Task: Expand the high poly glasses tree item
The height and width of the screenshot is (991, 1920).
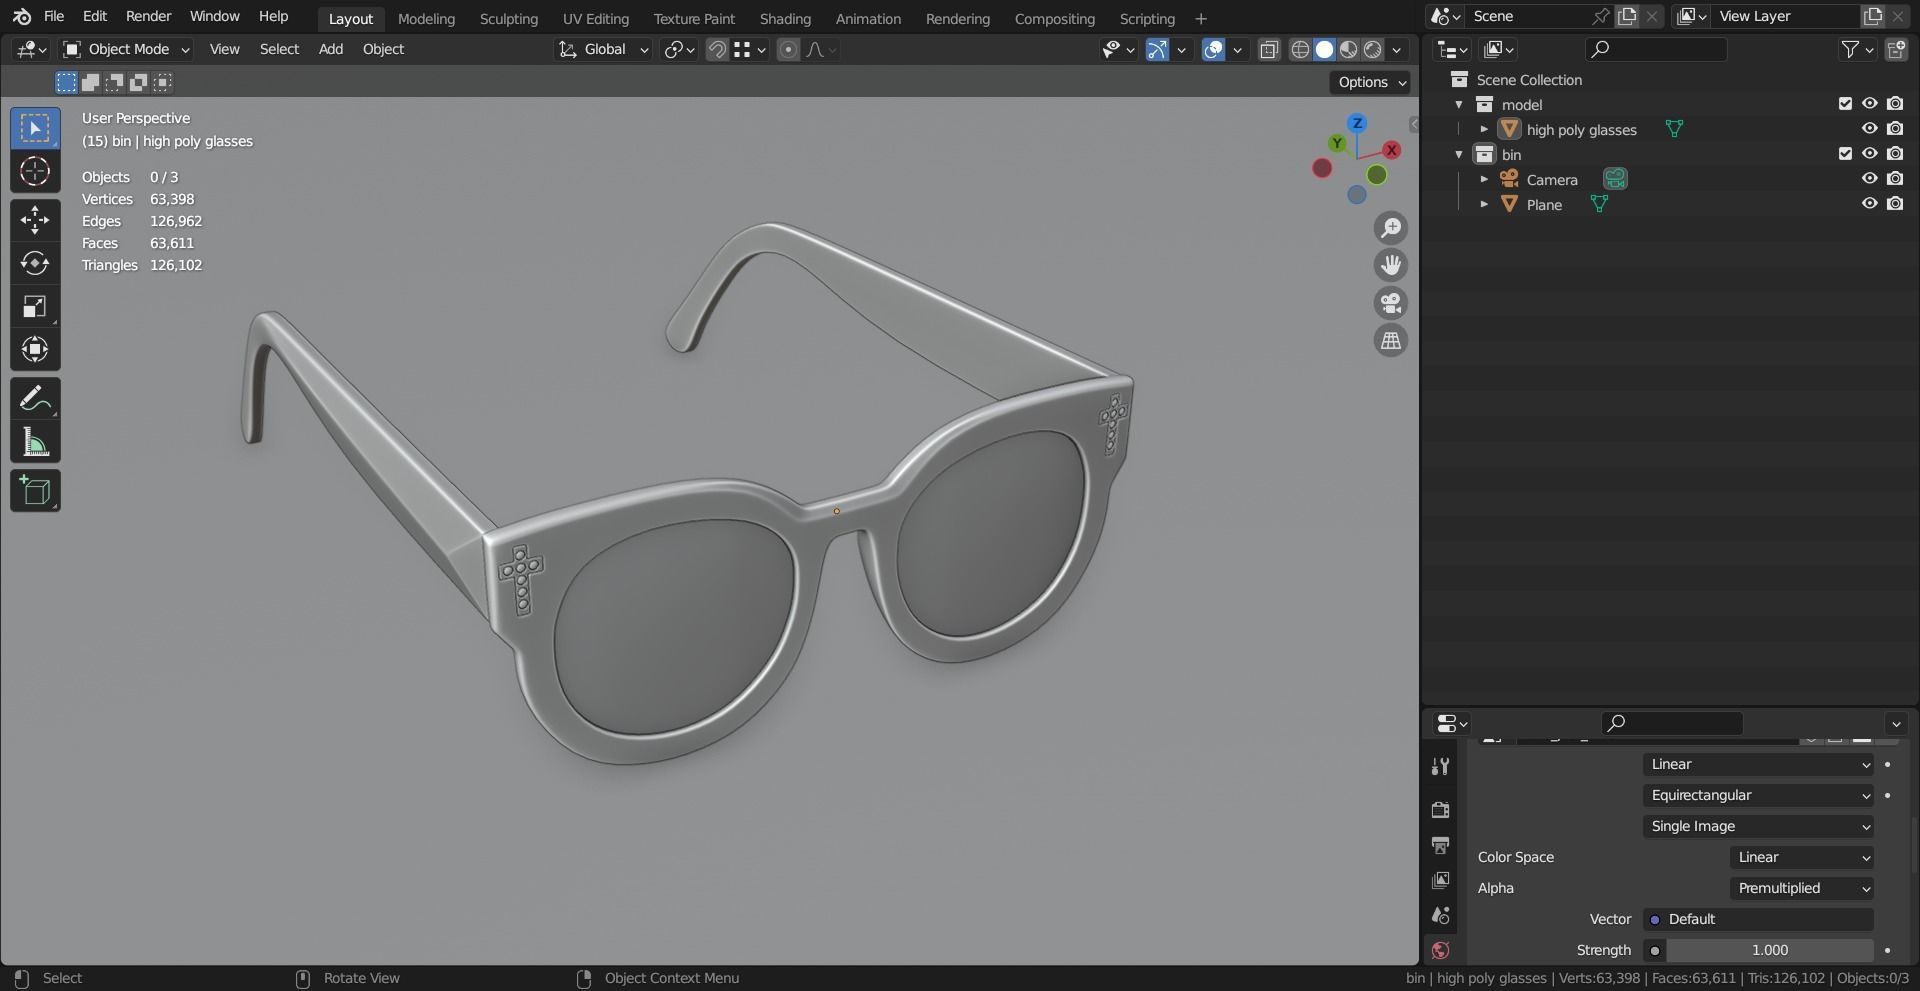Action: click(x=1484, y=129)
